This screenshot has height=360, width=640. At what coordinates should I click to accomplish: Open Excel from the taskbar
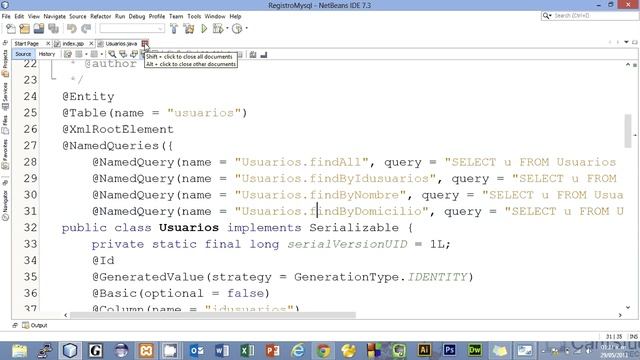pos(247,350)
